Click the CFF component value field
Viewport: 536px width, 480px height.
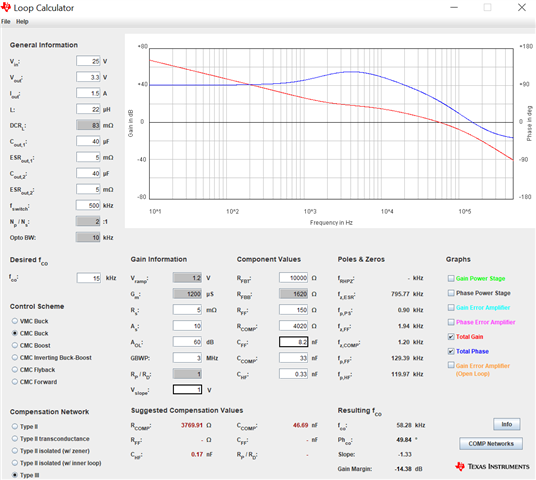(x=294, y=342)
